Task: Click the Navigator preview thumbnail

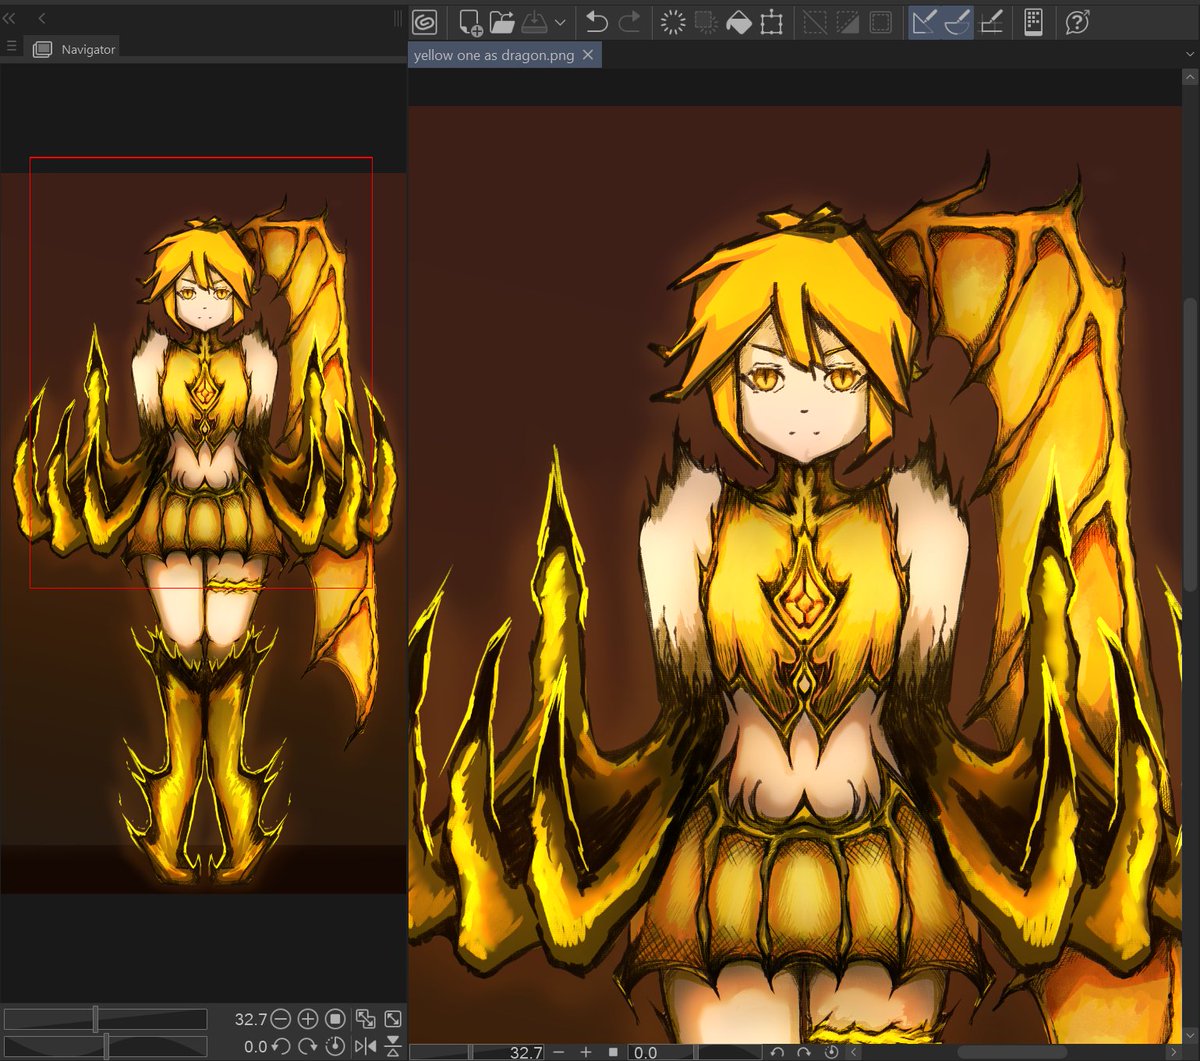Action: [203, 534]
